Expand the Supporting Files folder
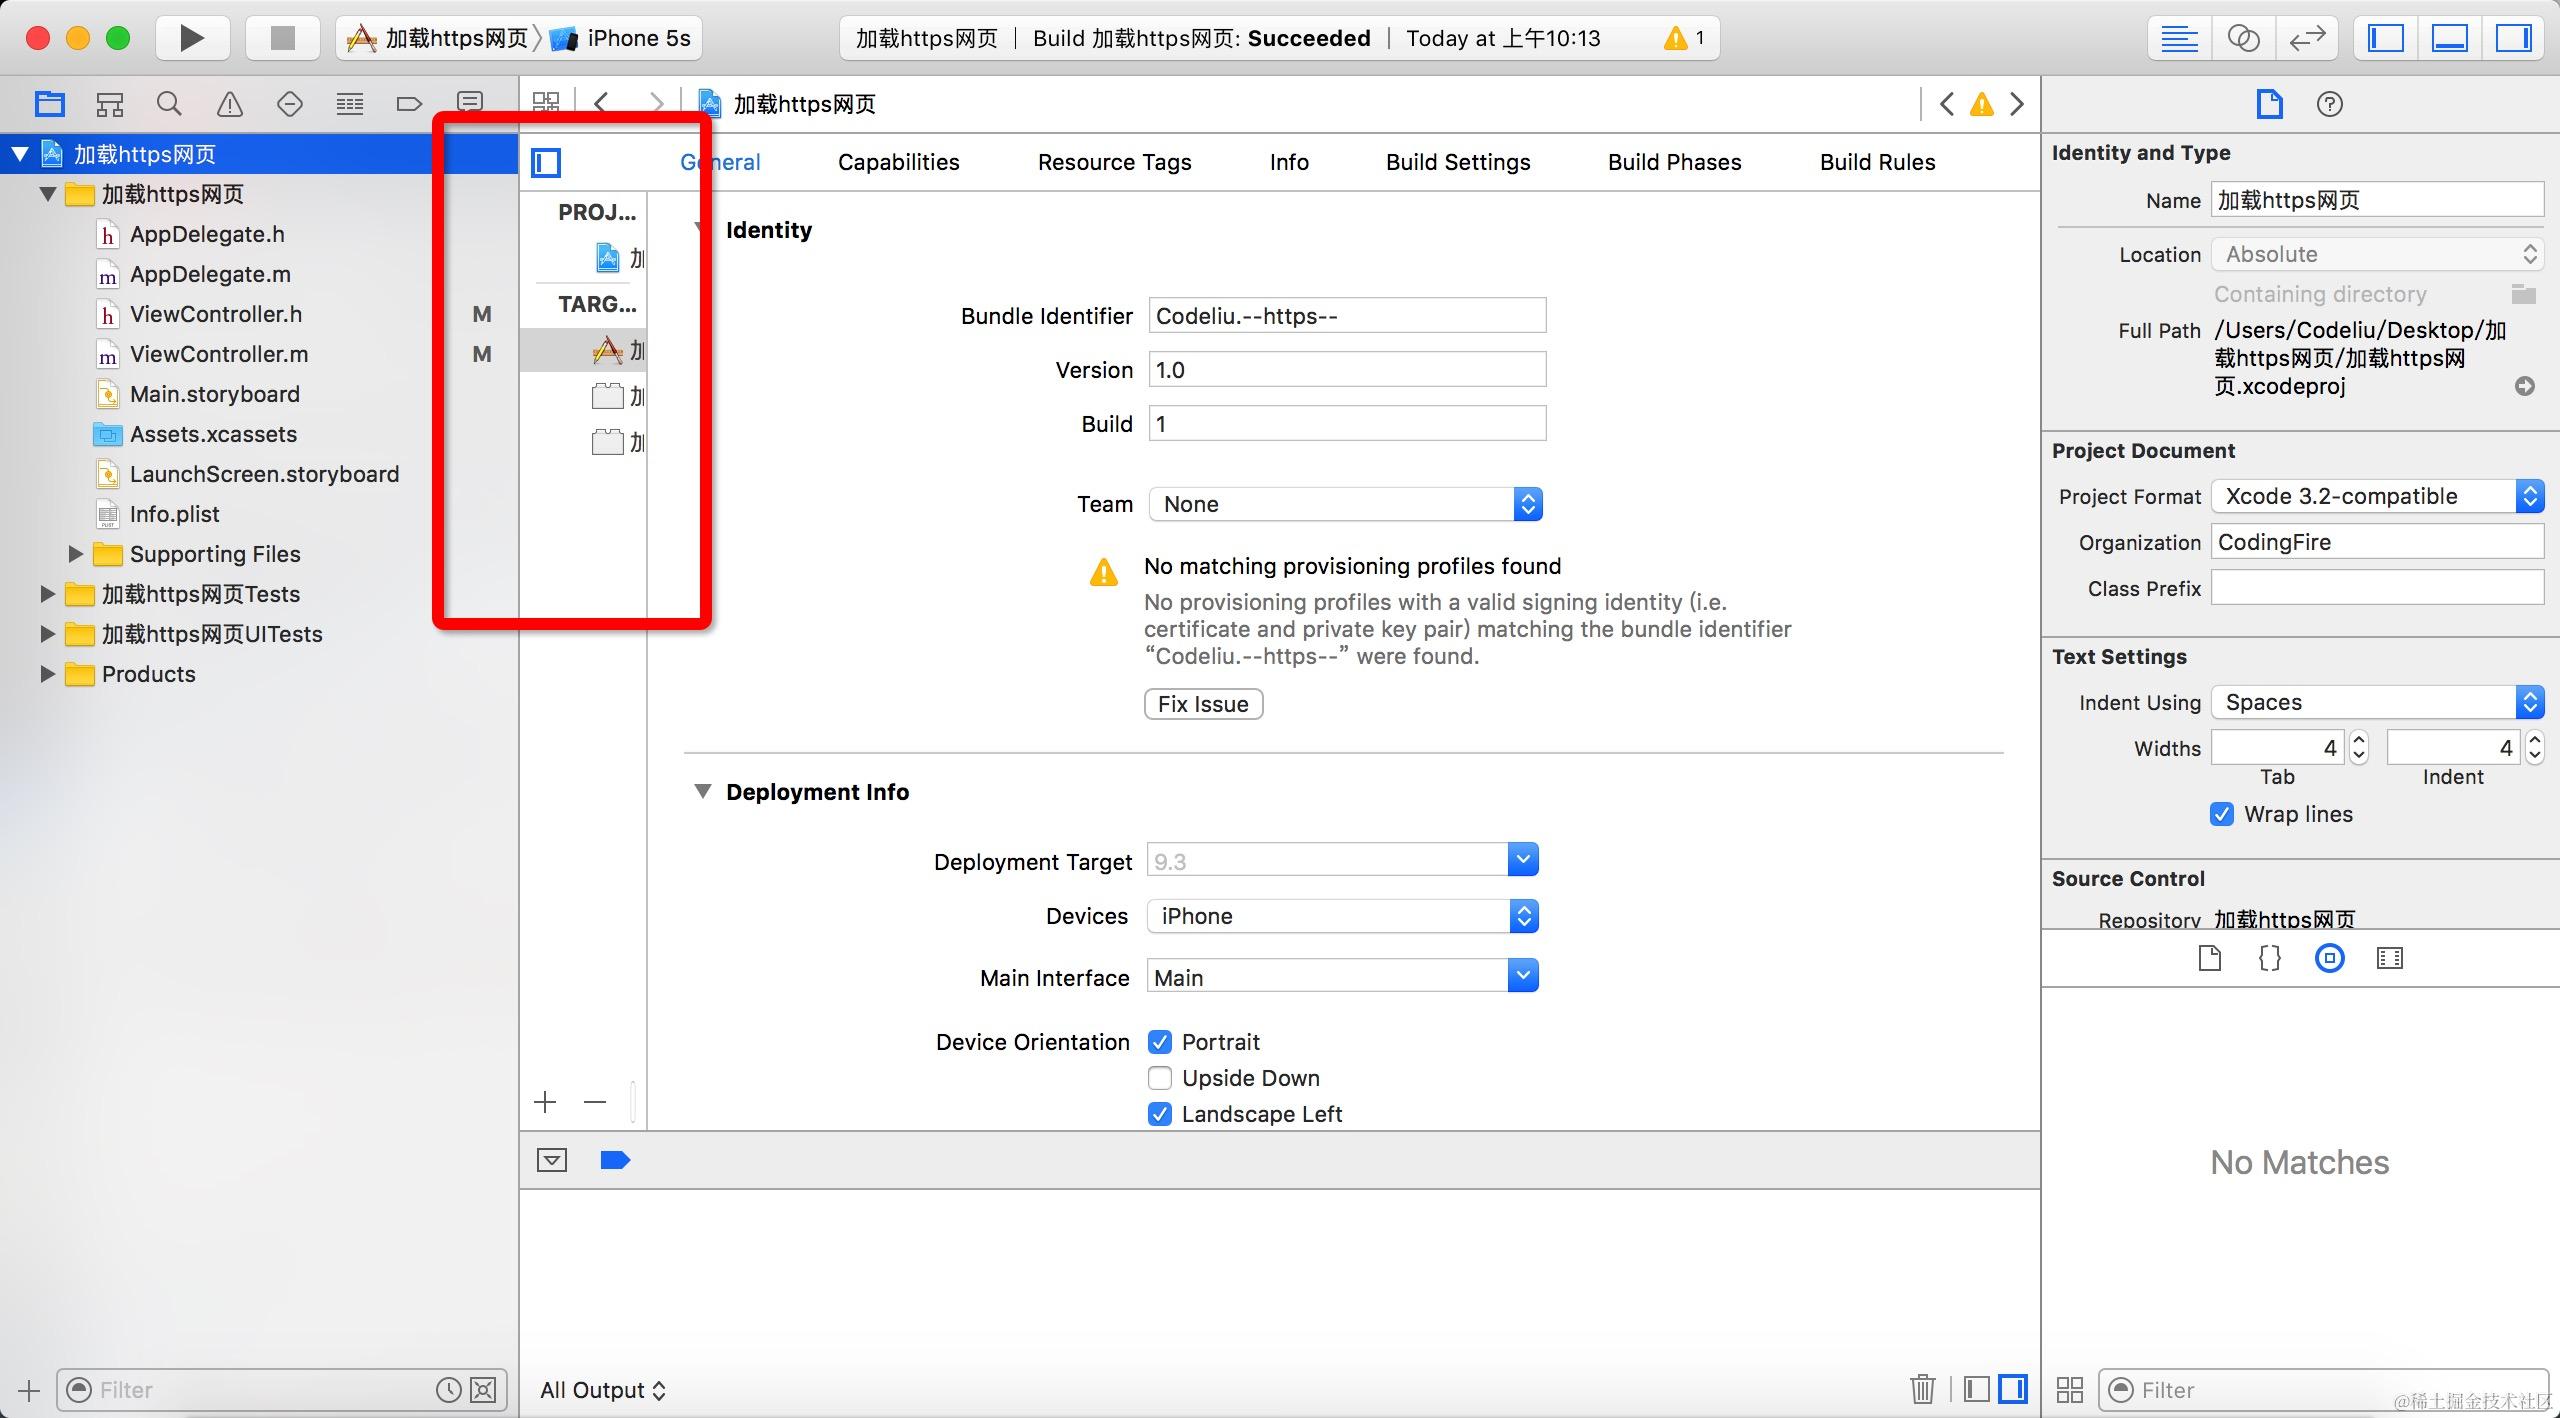Viewport: 2560px width, 1418px height. pyautogui.click(x=75, y=554)
